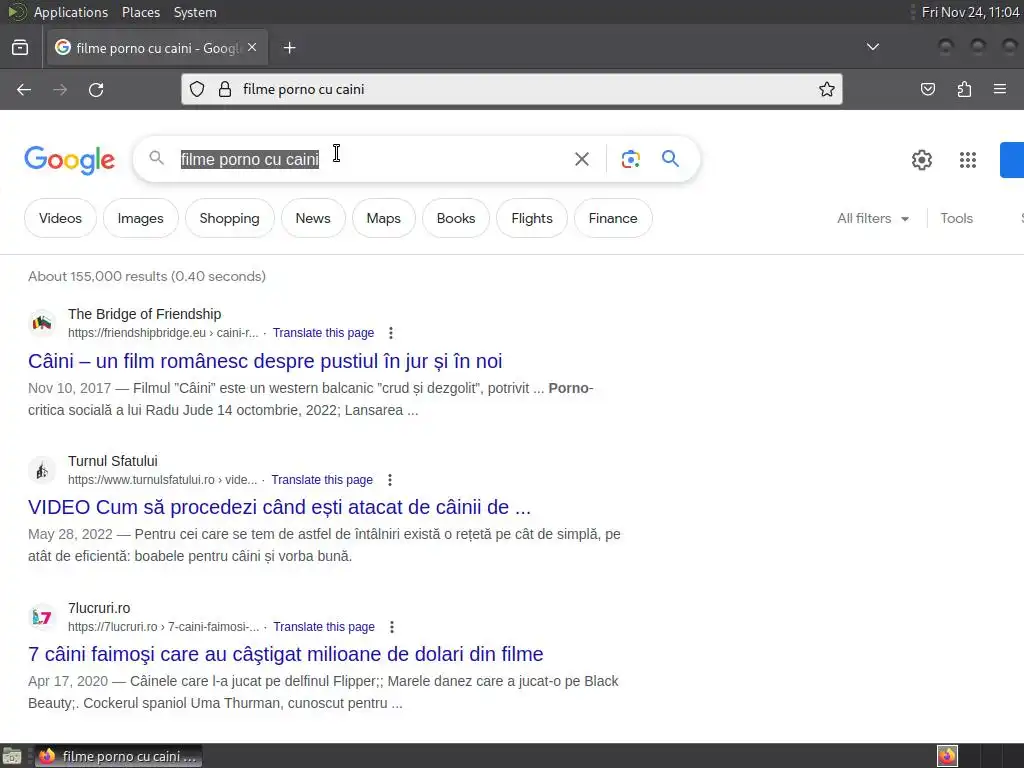Click the Google logo
The height and width of the screenshot is (768, 1024).
point(69,160)
